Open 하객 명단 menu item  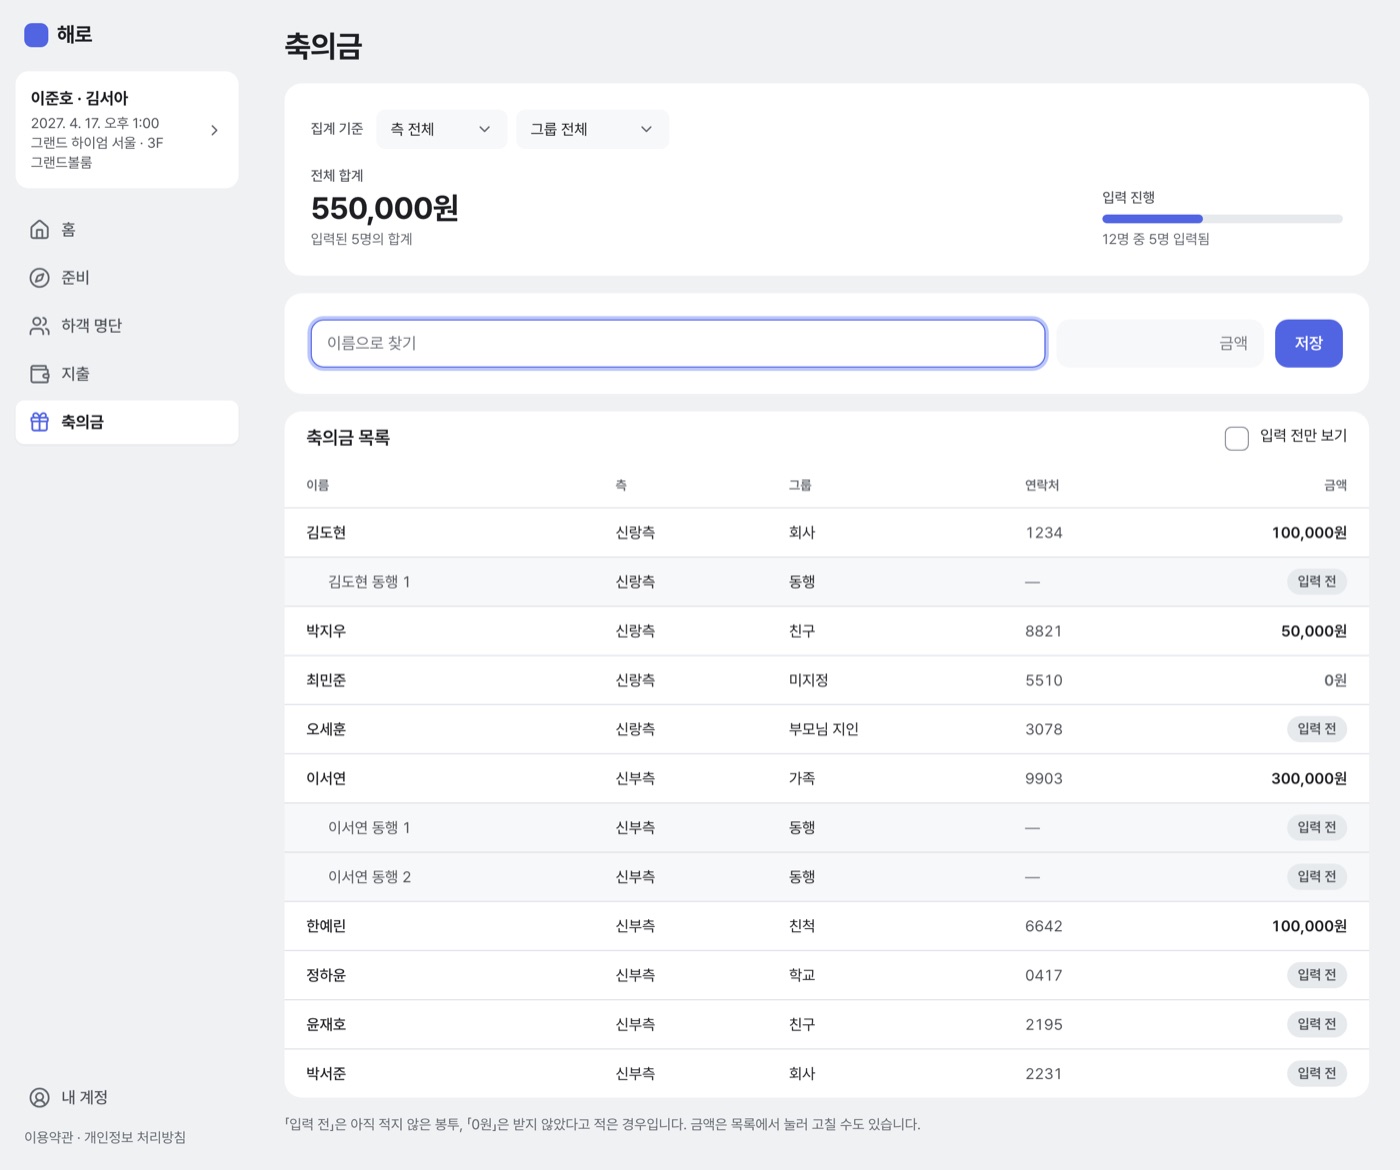point(127,325)
